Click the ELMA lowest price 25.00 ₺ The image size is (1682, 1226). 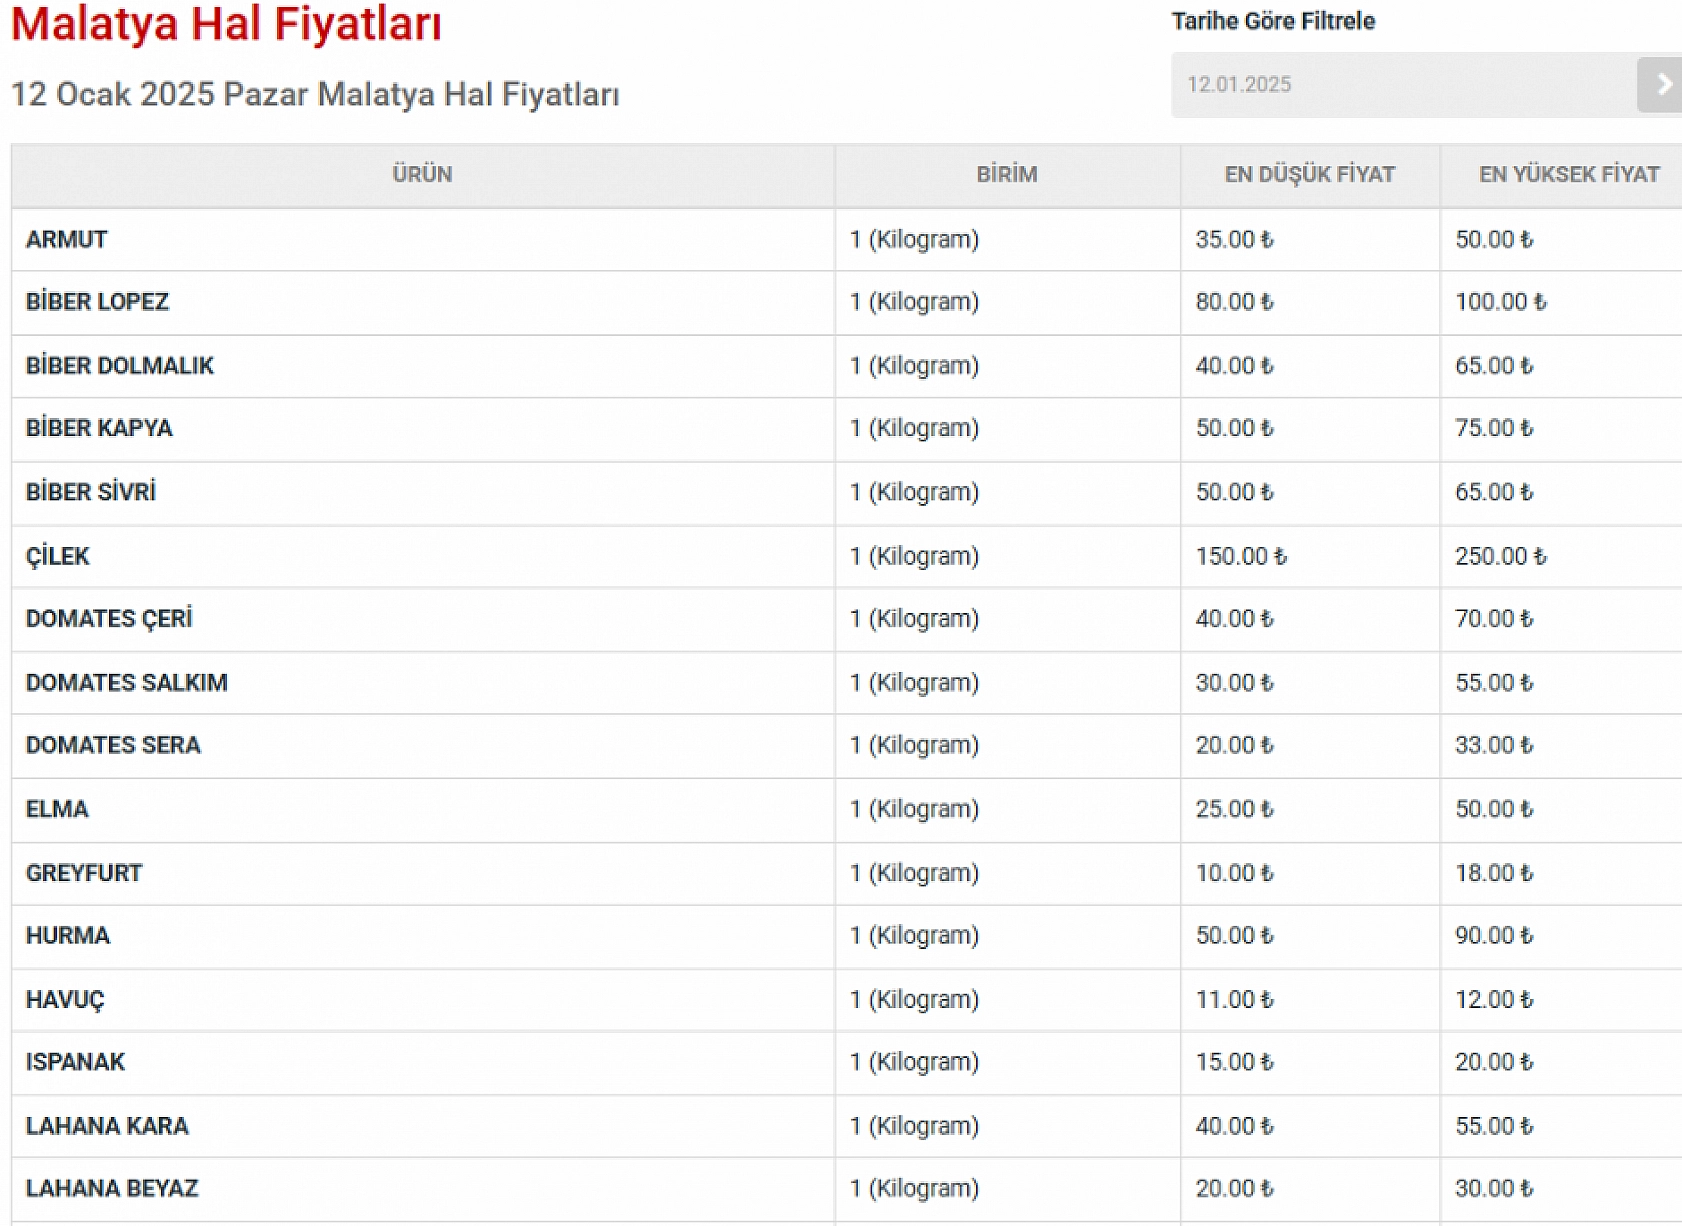click(x=1234, y=809)
